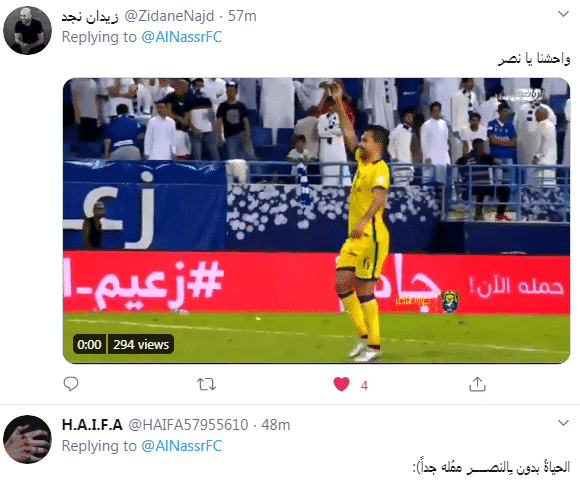Click the 0:00 time badge on the video

pos(90,344)
